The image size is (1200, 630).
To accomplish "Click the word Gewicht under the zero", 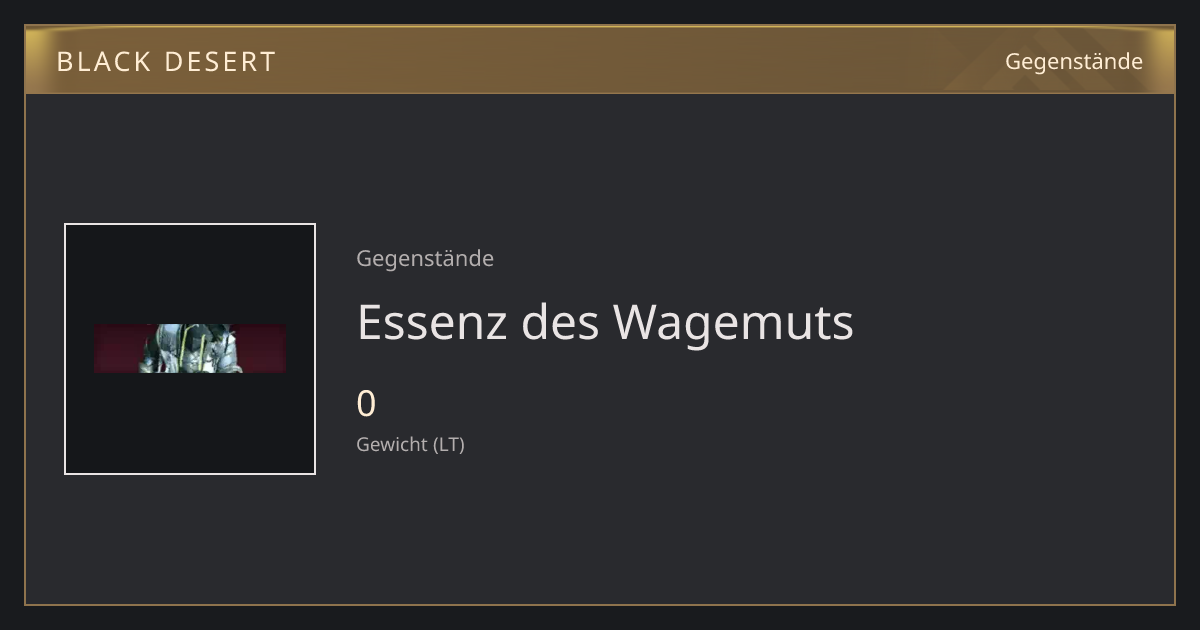I will (x=392, y=444).
